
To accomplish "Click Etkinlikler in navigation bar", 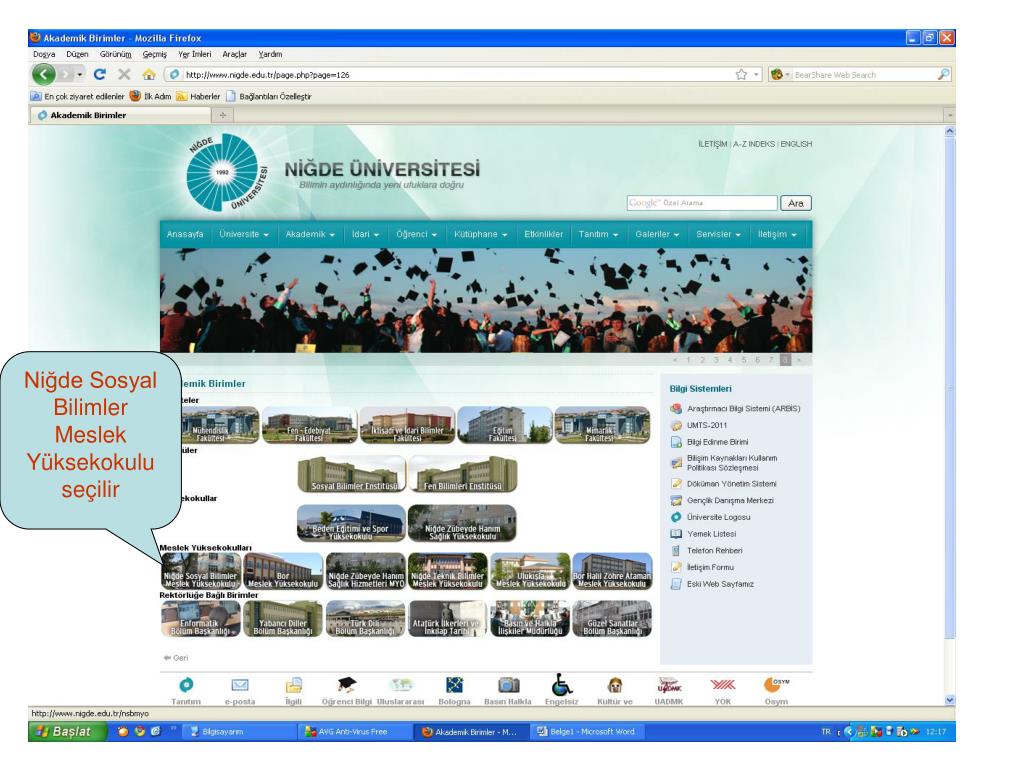I will click(x=543, y=234).
